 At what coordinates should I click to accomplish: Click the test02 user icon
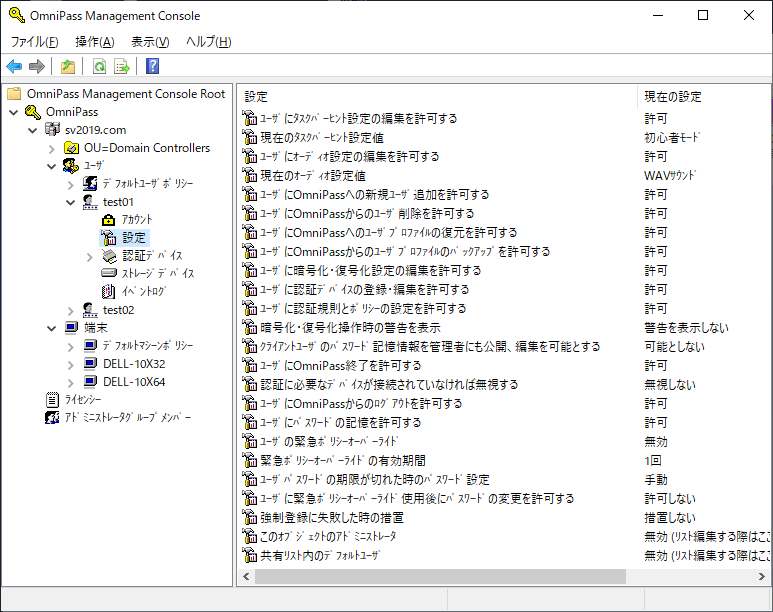coord(90,310)
